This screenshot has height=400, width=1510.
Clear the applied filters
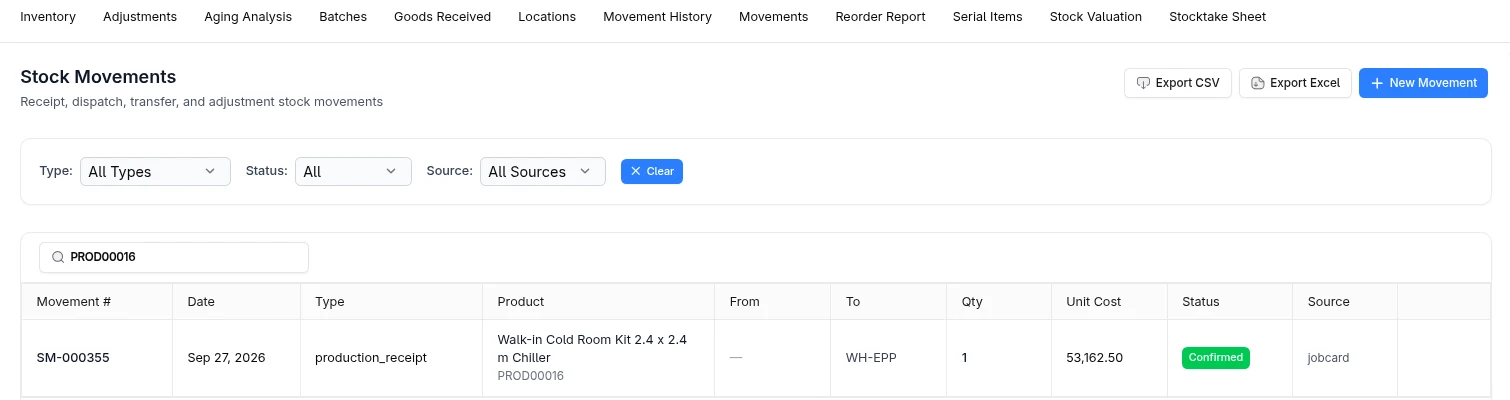652,171
